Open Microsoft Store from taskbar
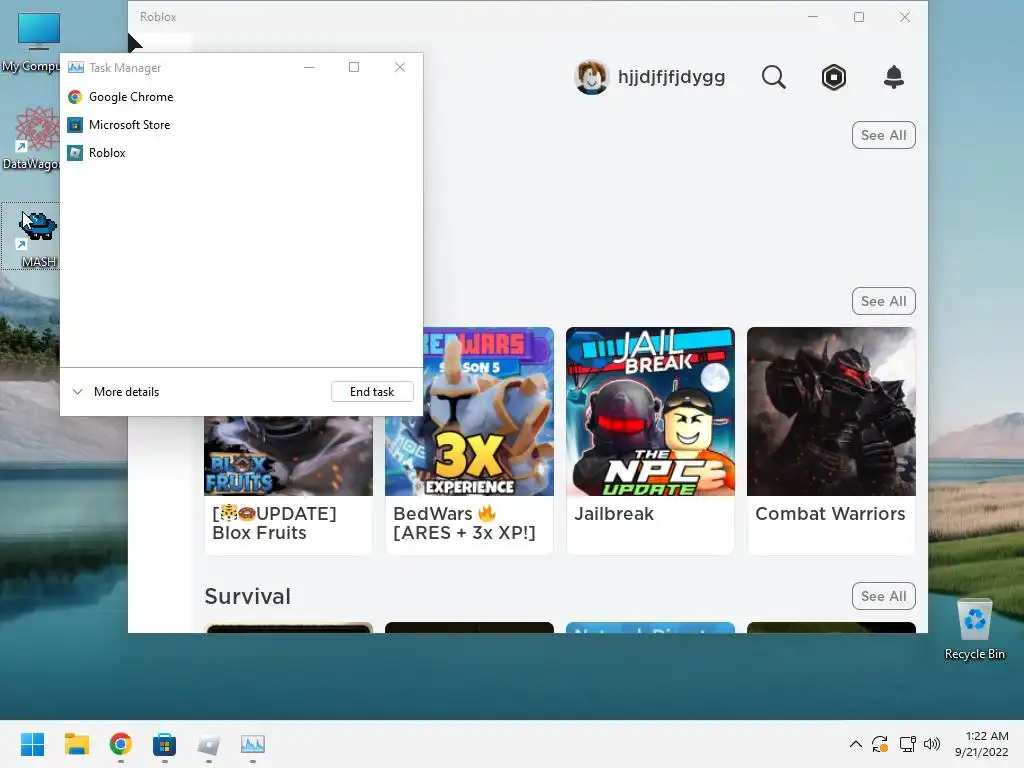Screen dimensions: 1024x768 165,744
